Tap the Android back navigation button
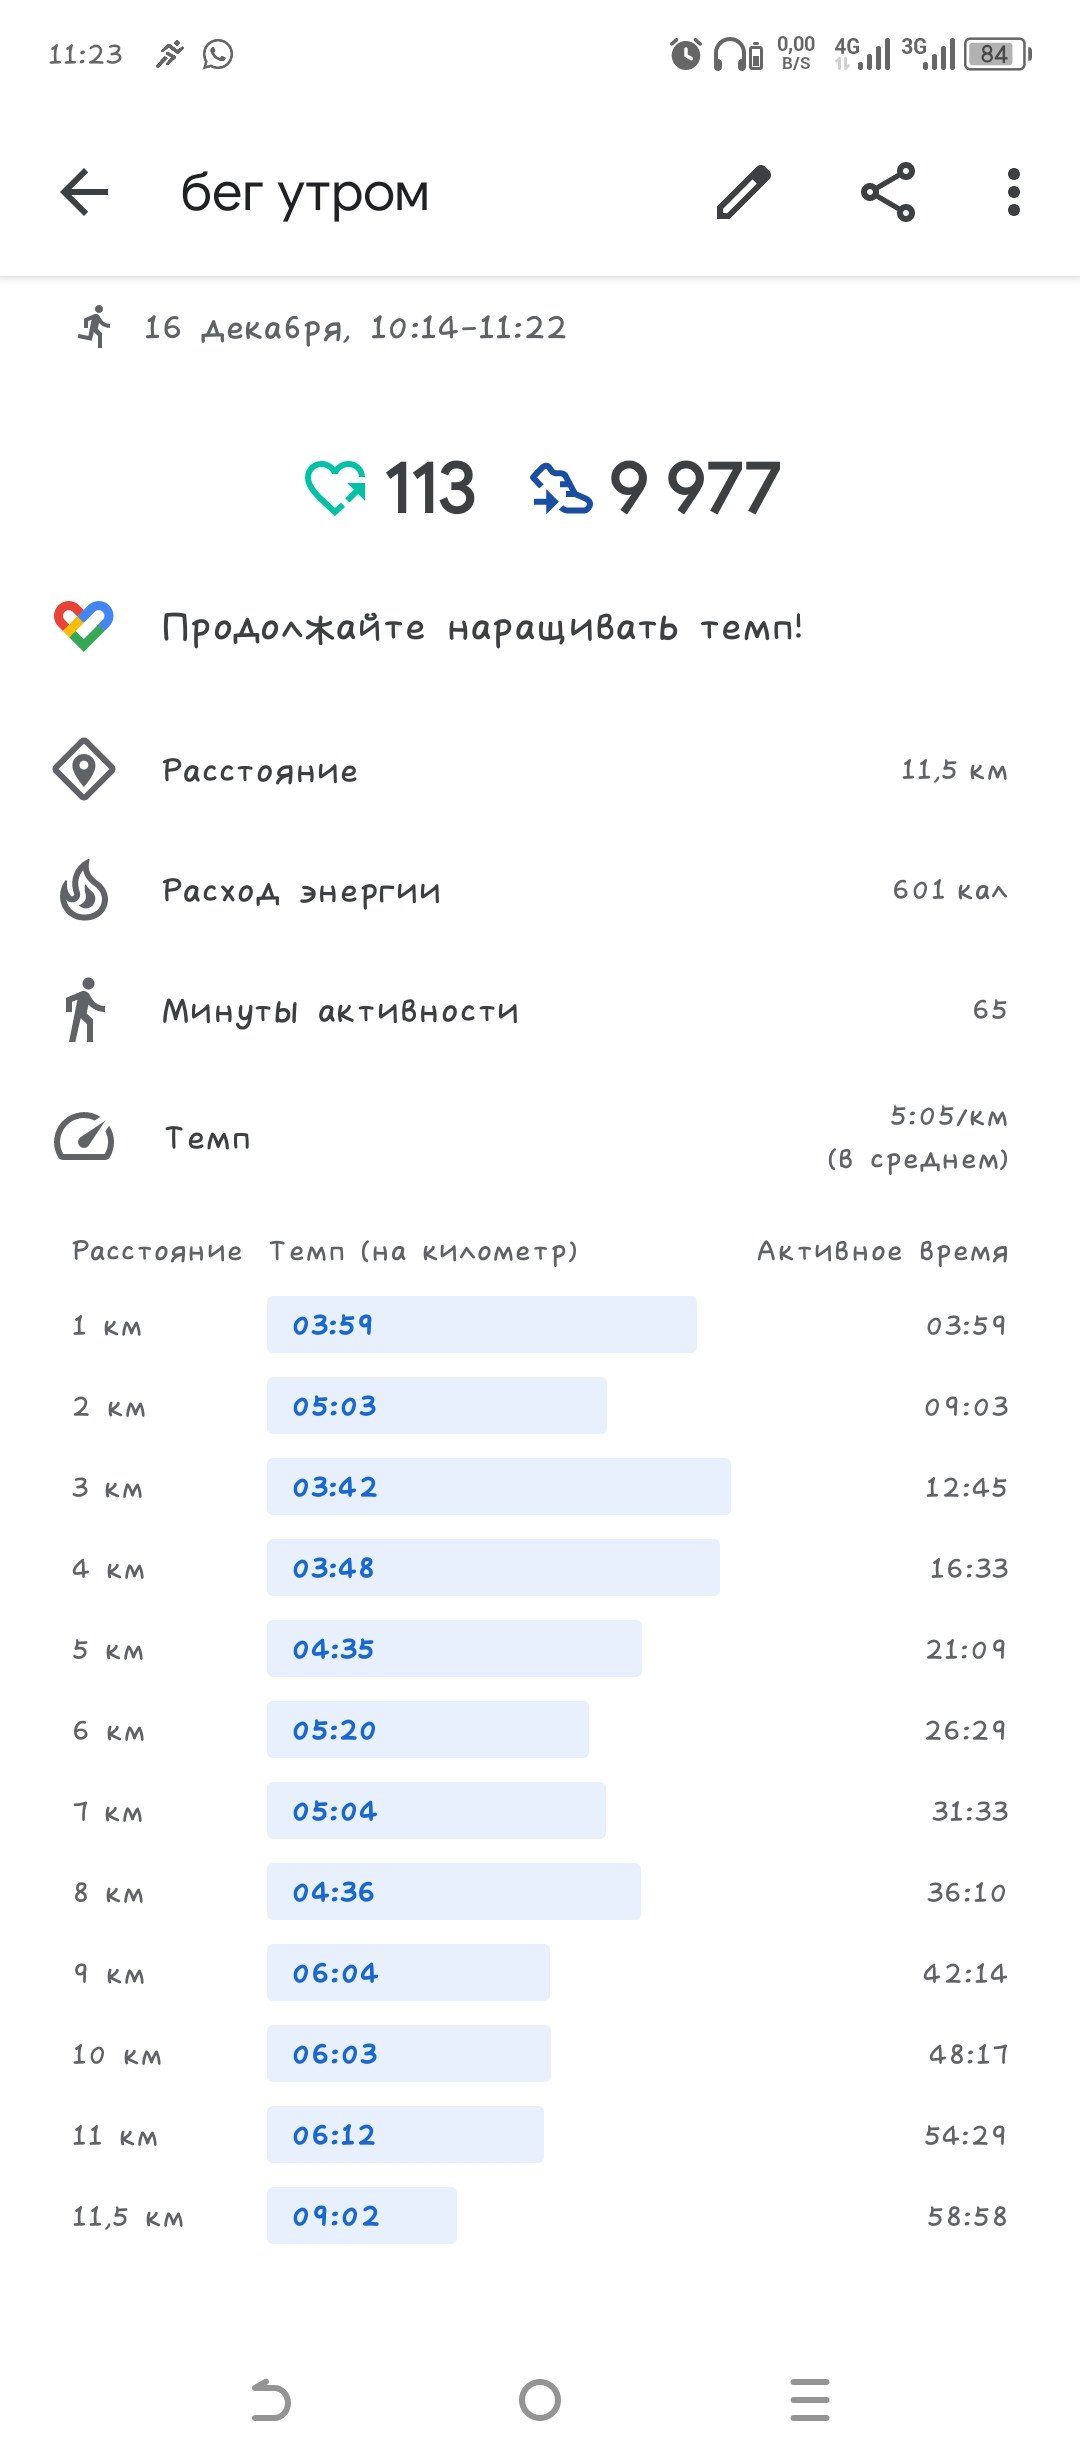This screenshot has height=2460, width=1080. point(270,2400)
